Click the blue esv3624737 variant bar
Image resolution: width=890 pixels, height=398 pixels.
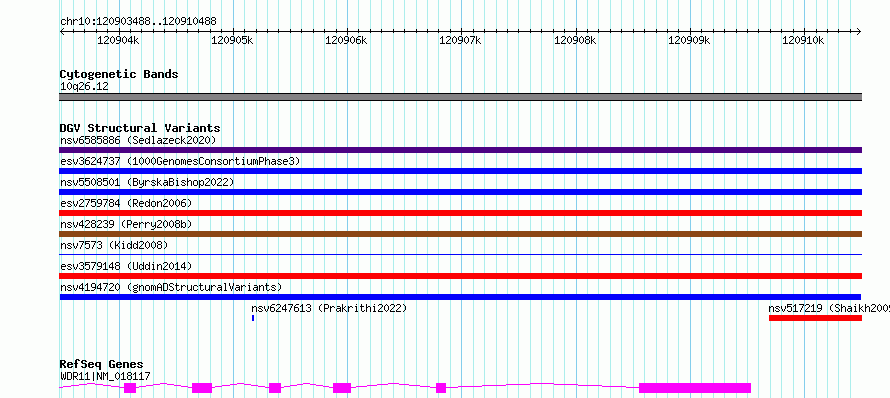(460, 171)
